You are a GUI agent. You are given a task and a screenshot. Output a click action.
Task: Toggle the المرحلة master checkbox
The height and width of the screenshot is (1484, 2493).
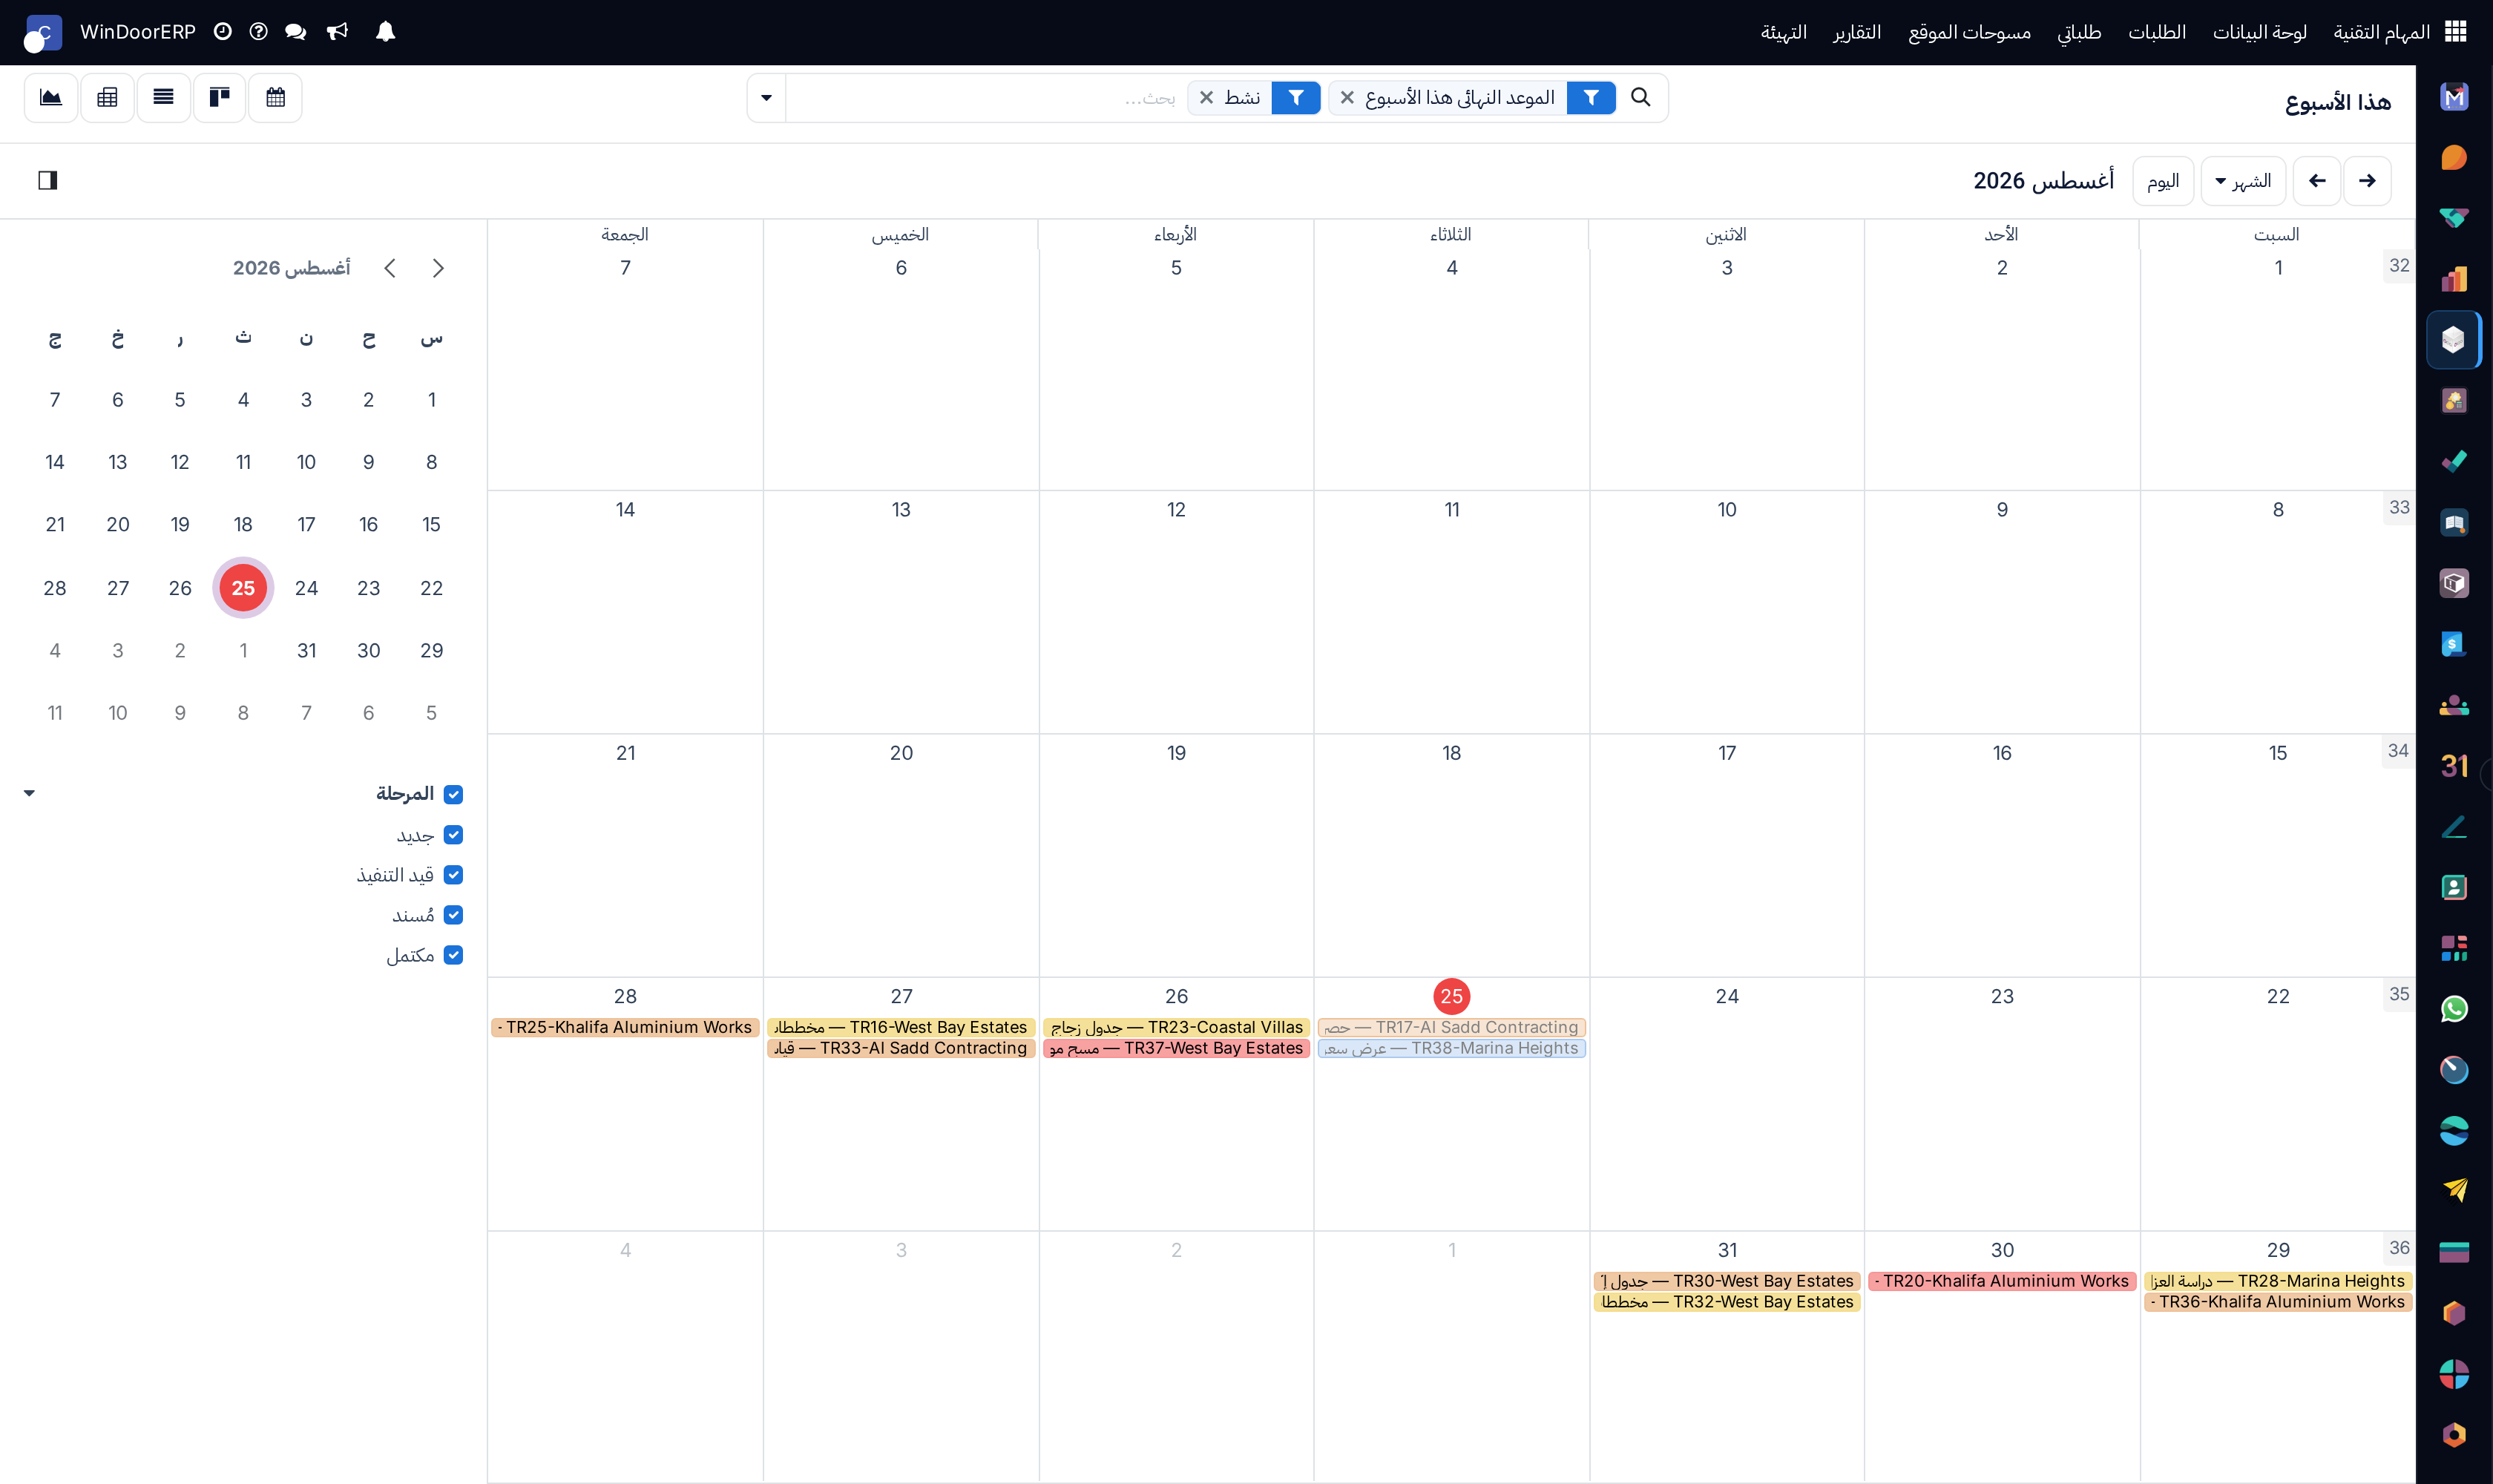tap(453, 794)
